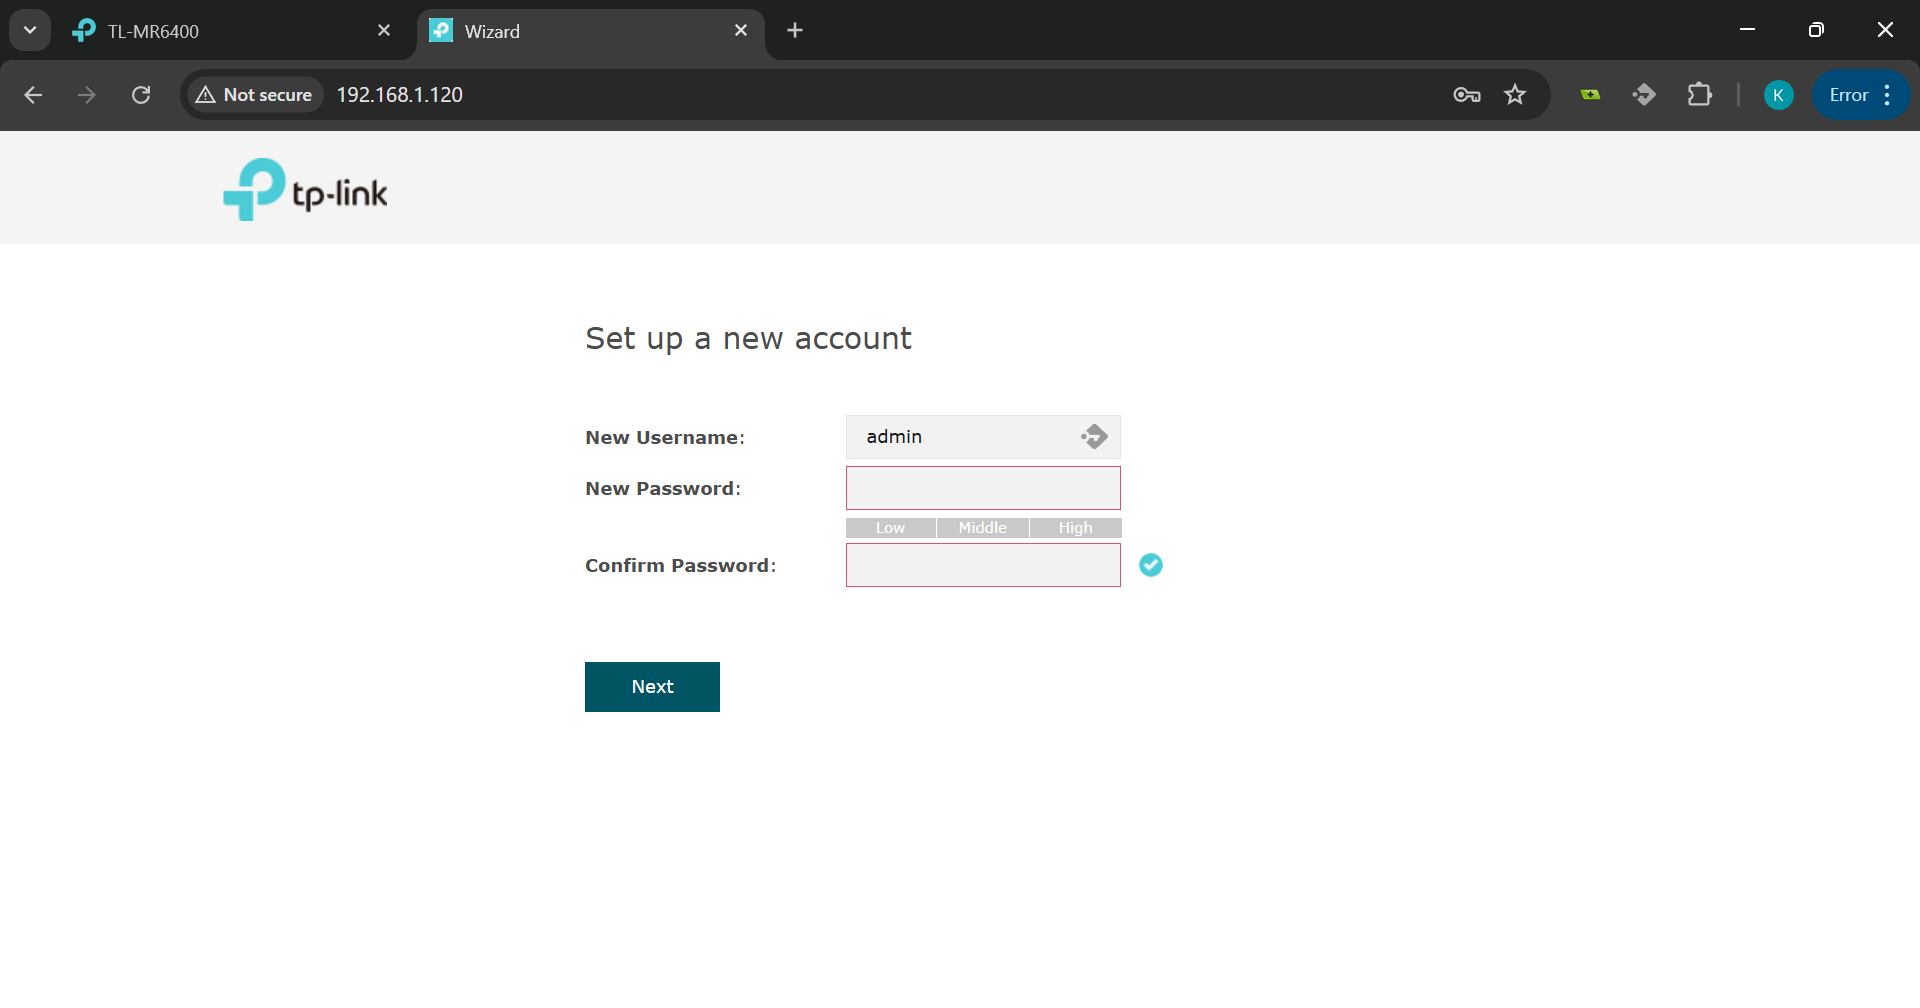
Task: Open the Extensions puzzle icon
Action: [x=1699, y=95]
